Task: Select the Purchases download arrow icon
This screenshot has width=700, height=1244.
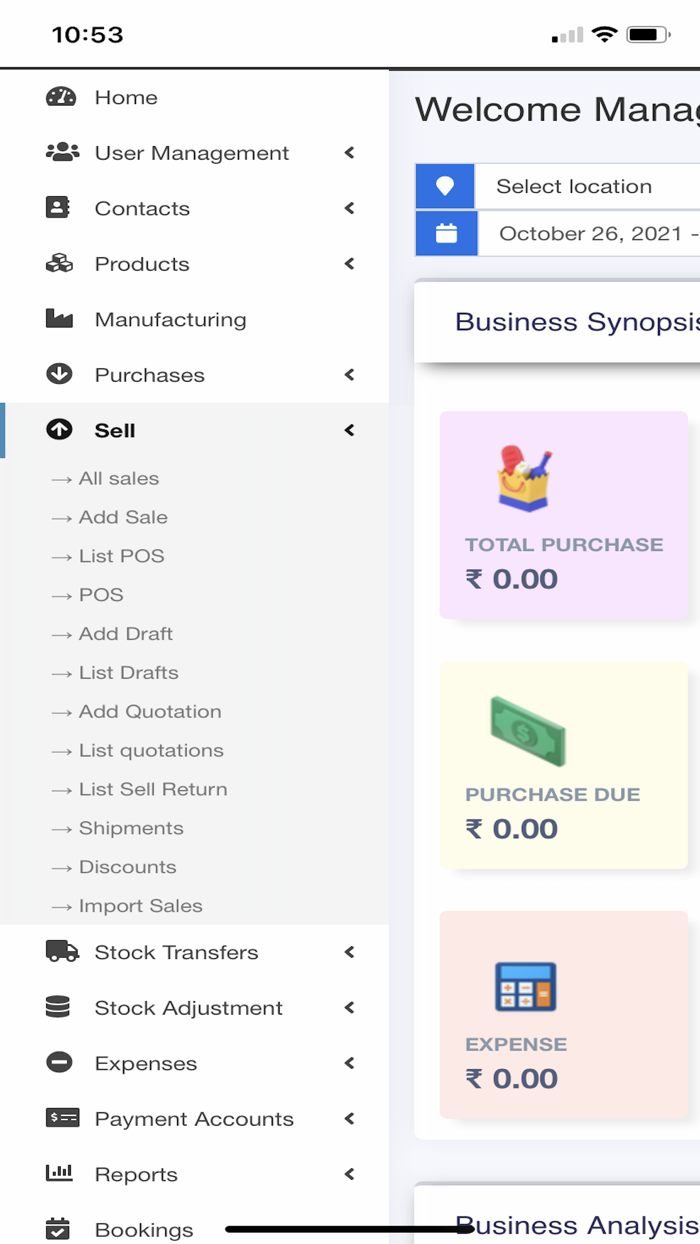Action: [x=60, y=374]
